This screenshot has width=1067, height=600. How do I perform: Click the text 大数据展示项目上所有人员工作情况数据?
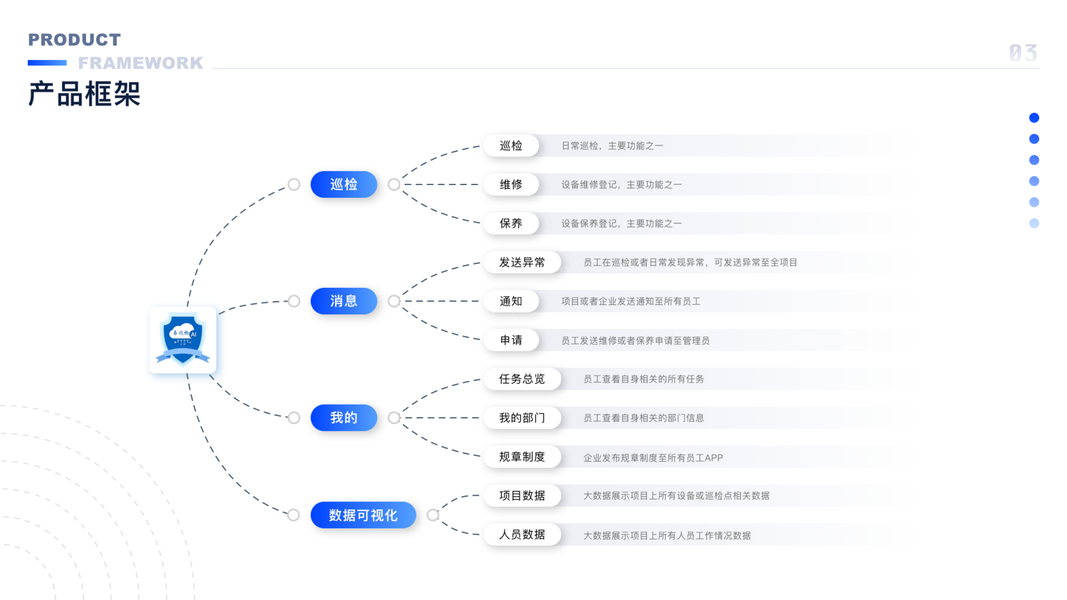[x=667, y=535]
